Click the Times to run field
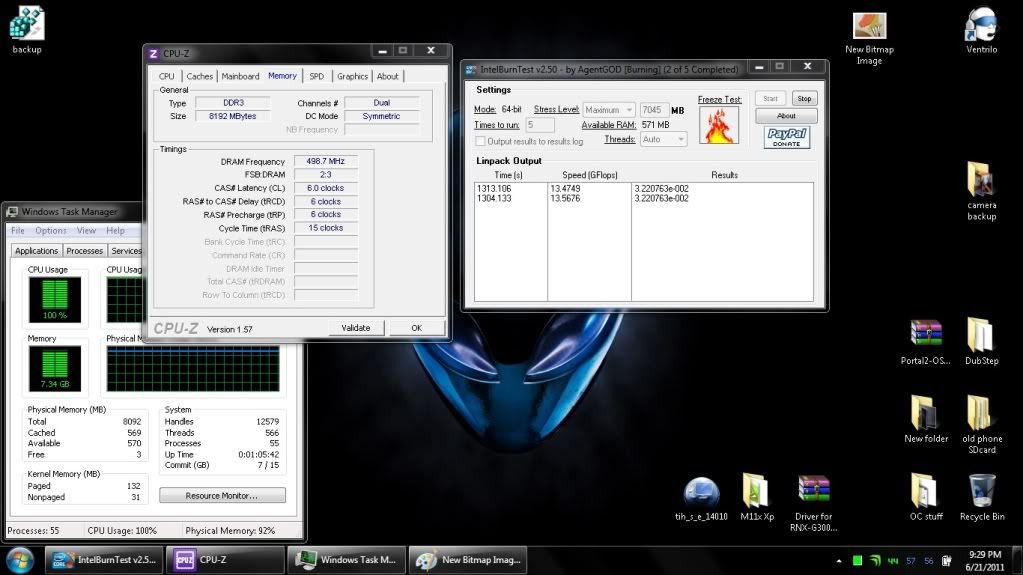Image resolution: width=1023 pixels, height=575 pixels. pos(540,125)
